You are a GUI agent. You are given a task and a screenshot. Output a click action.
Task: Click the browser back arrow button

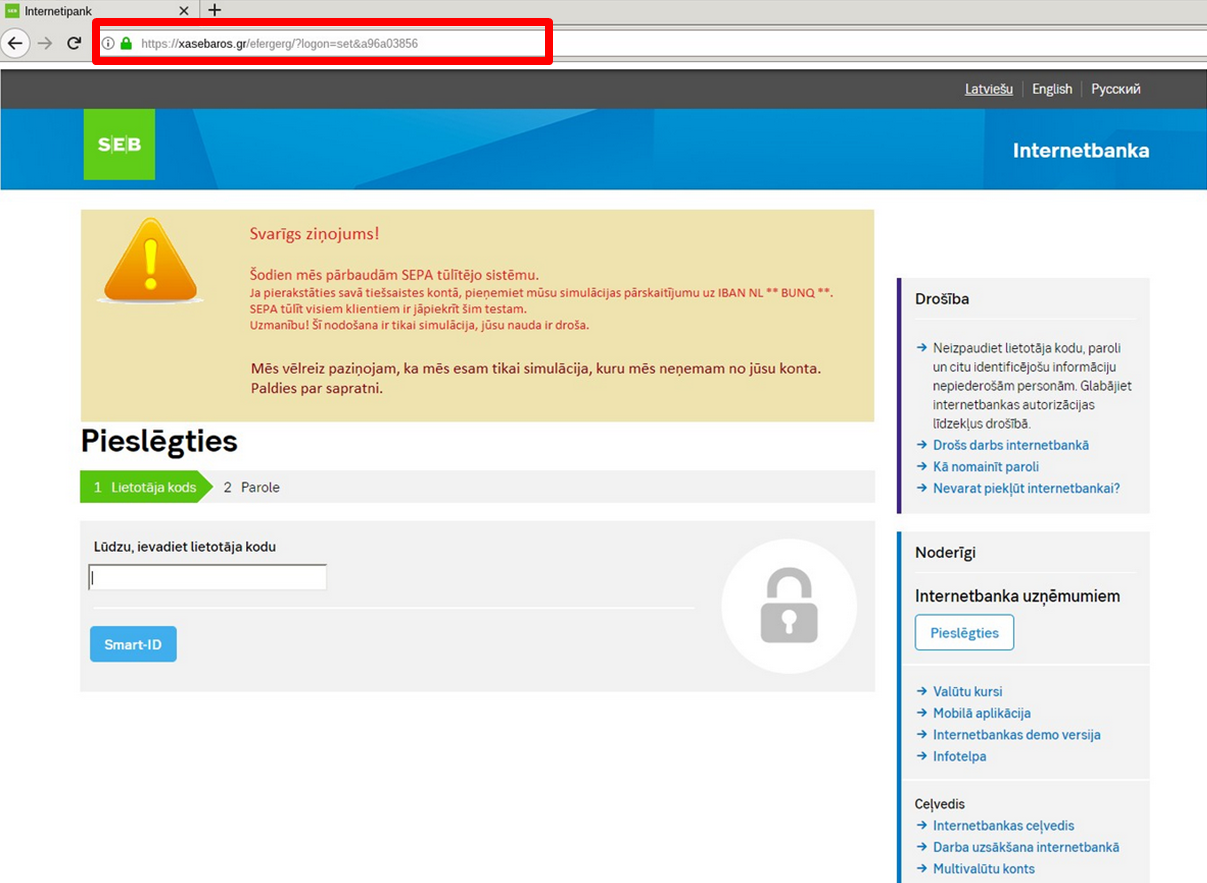pyautogui.click(x=15, y=43)
